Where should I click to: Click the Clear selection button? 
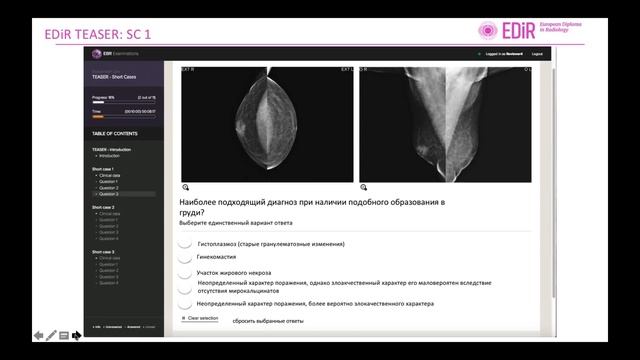(200, 318)
